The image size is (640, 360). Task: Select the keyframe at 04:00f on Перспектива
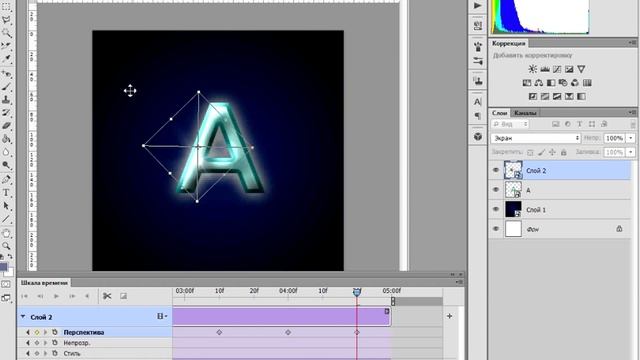[x=288, y=332]
